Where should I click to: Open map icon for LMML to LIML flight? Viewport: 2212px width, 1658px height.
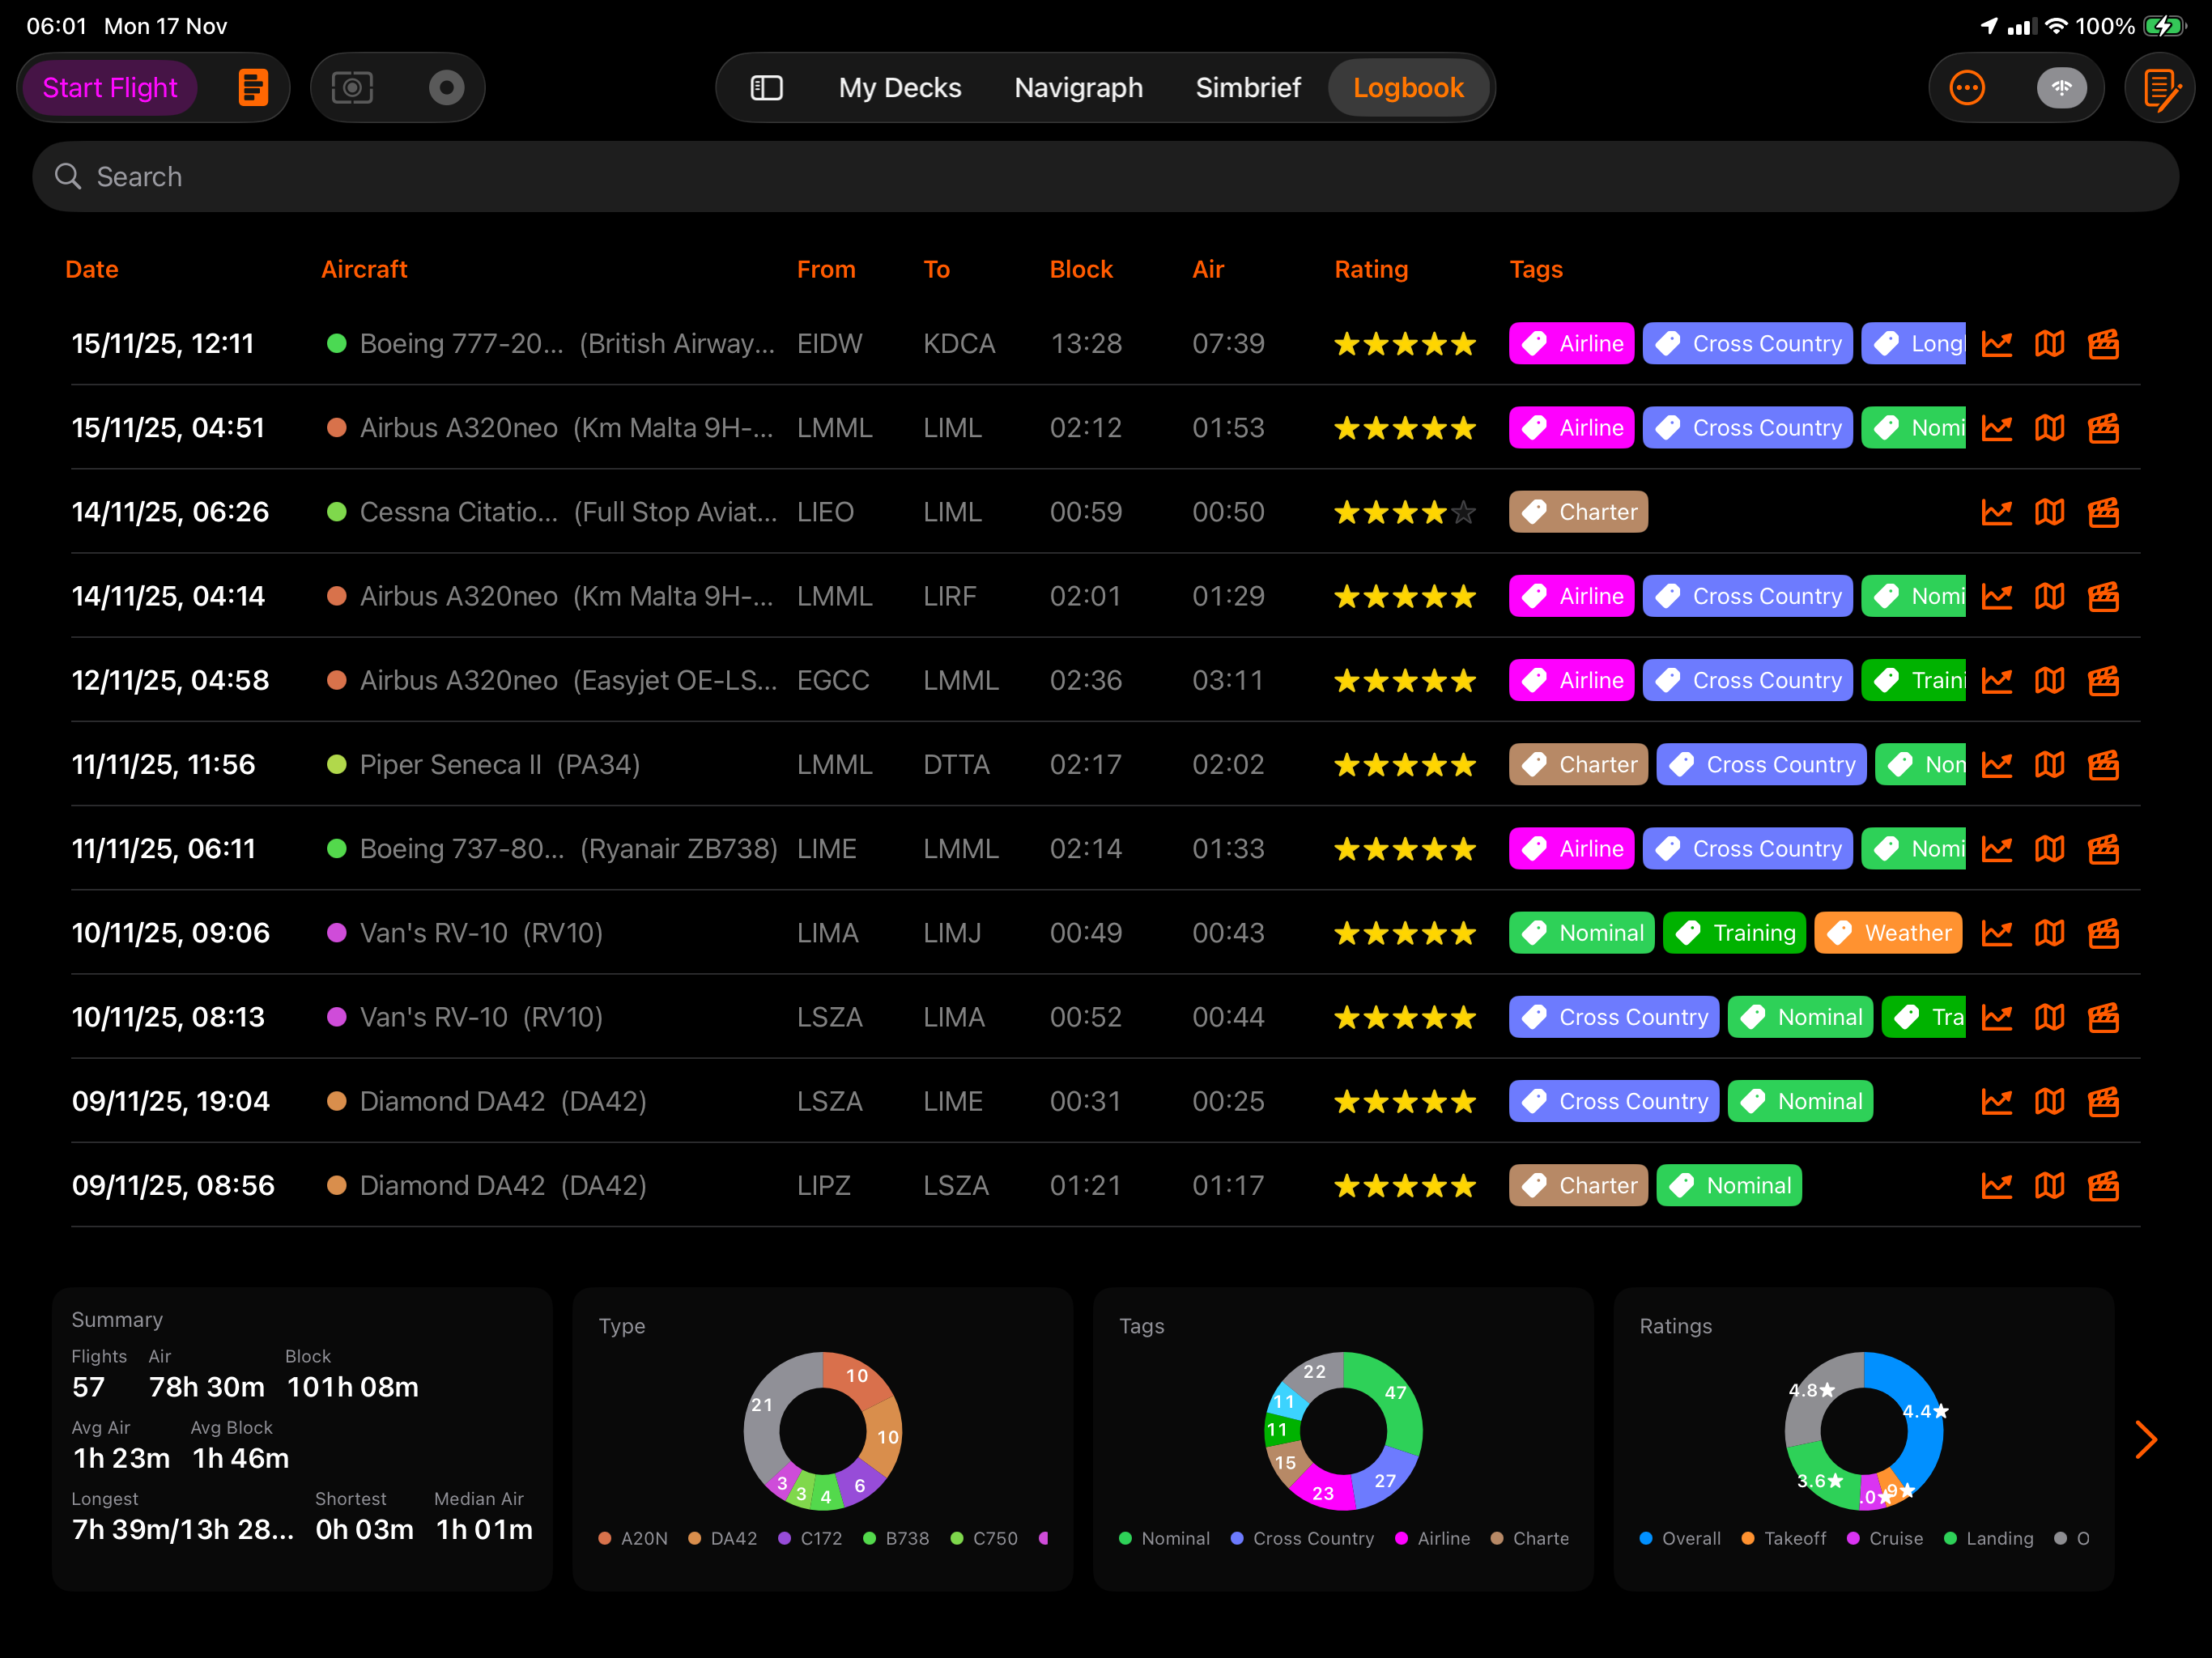click(2049, 428)
